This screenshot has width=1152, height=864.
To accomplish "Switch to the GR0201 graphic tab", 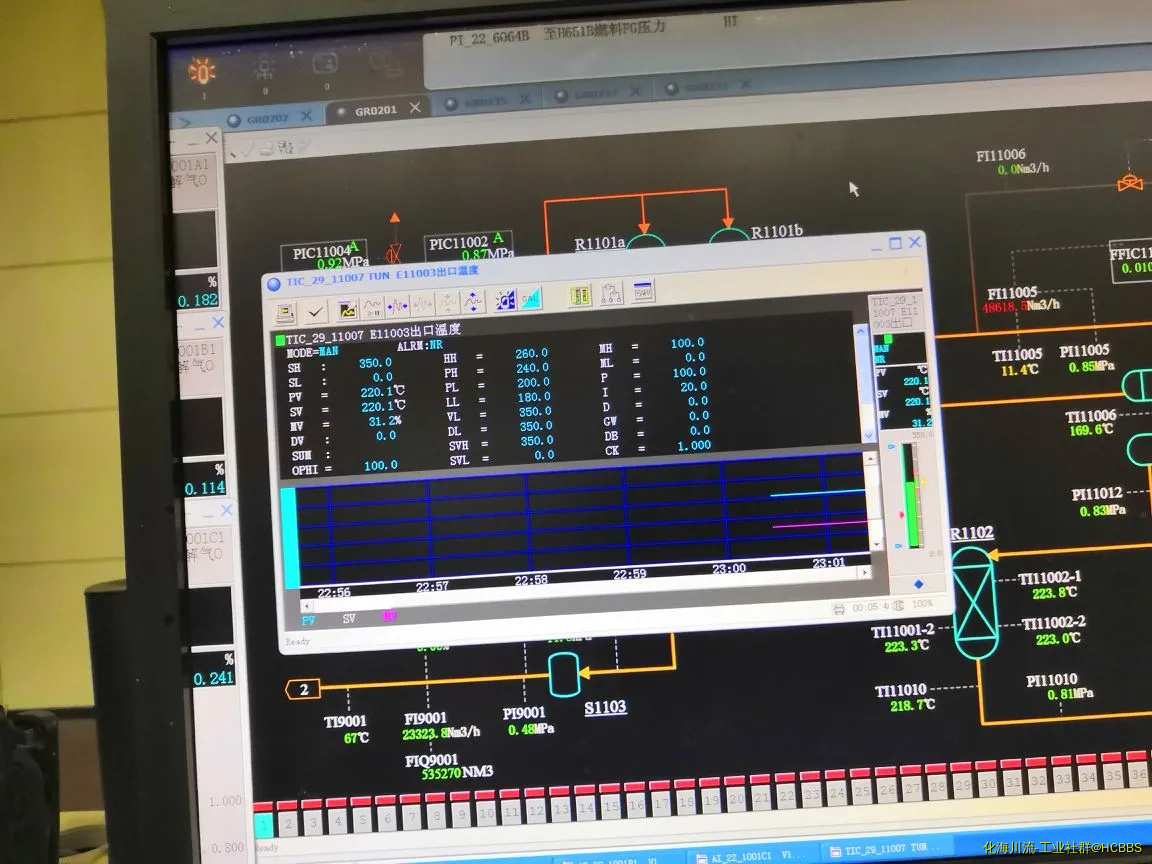I will (x=375, y=111).
